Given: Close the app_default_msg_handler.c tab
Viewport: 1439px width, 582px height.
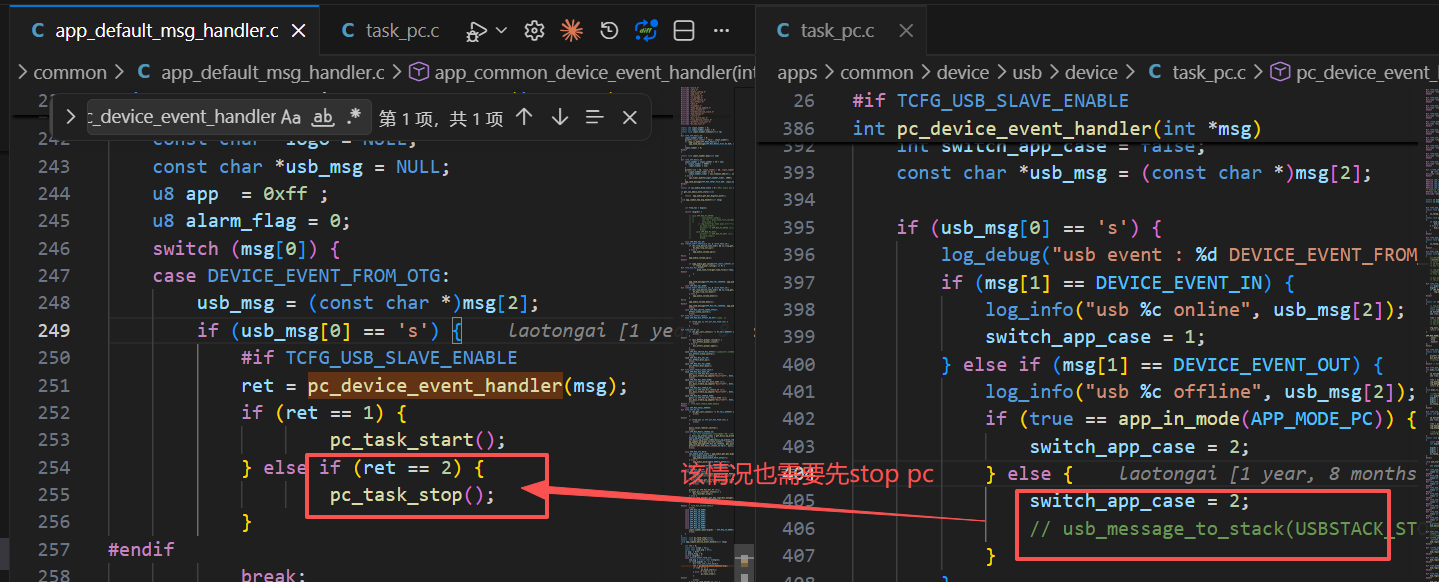Looking at the screenshot, I should tap(298, 31).
